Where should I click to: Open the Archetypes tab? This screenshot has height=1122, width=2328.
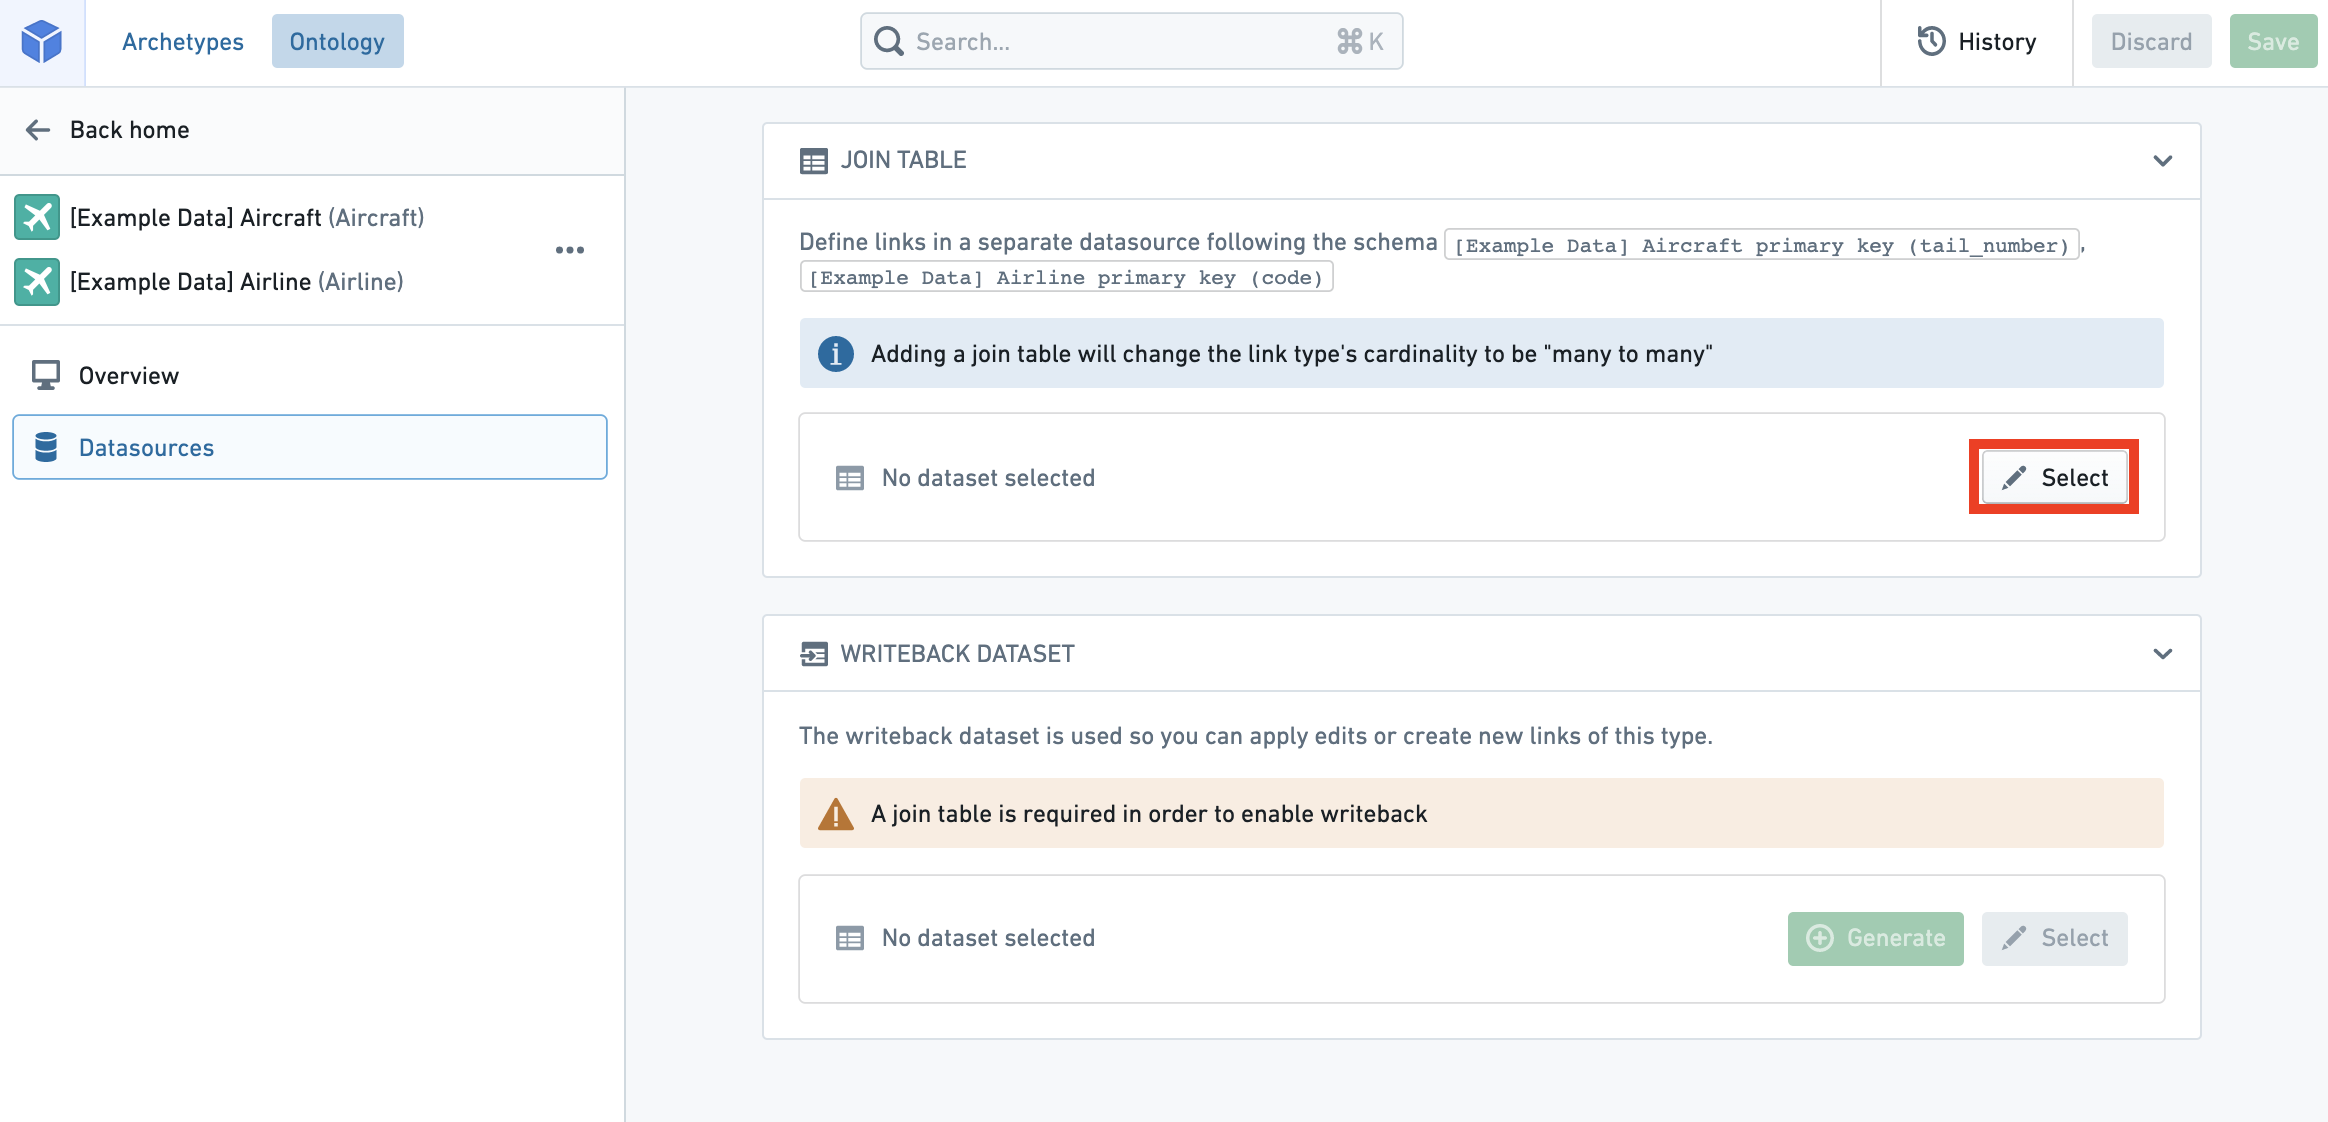click(x=183, y=42)
